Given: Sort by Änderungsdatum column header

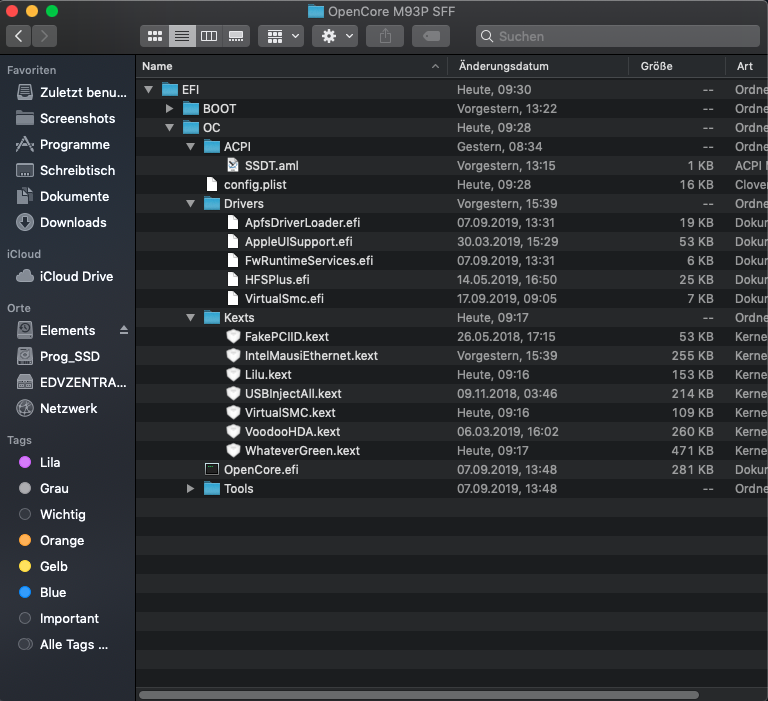Looking at the screenshot, I should point(504,66).
